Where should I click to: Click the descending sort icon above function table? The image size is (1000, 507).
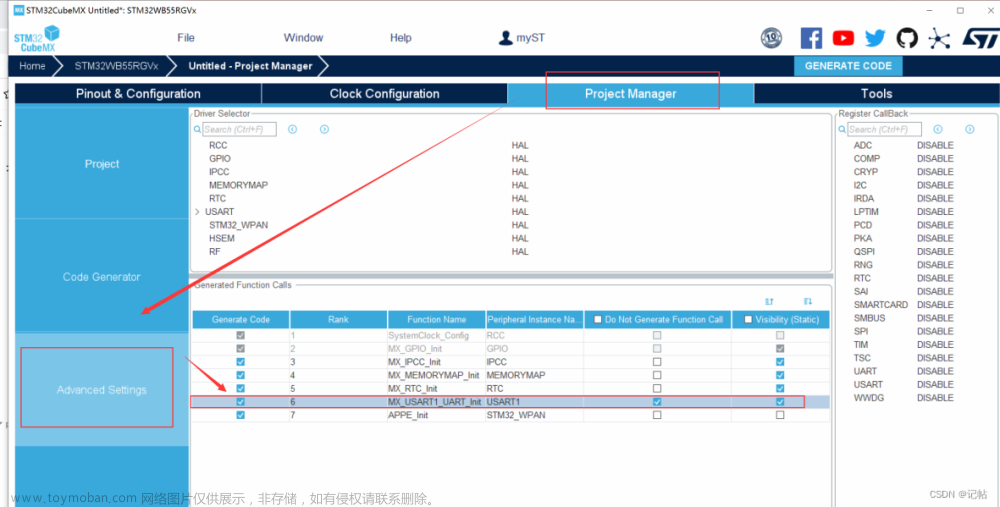pos(807,301)
